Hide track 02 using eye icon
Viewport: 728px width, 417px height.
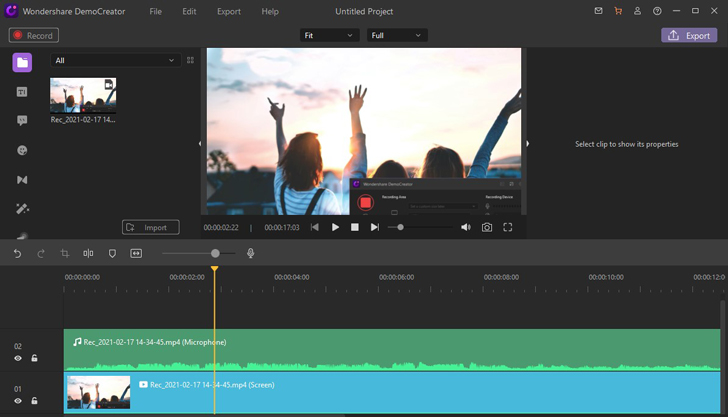click(18, 358)
